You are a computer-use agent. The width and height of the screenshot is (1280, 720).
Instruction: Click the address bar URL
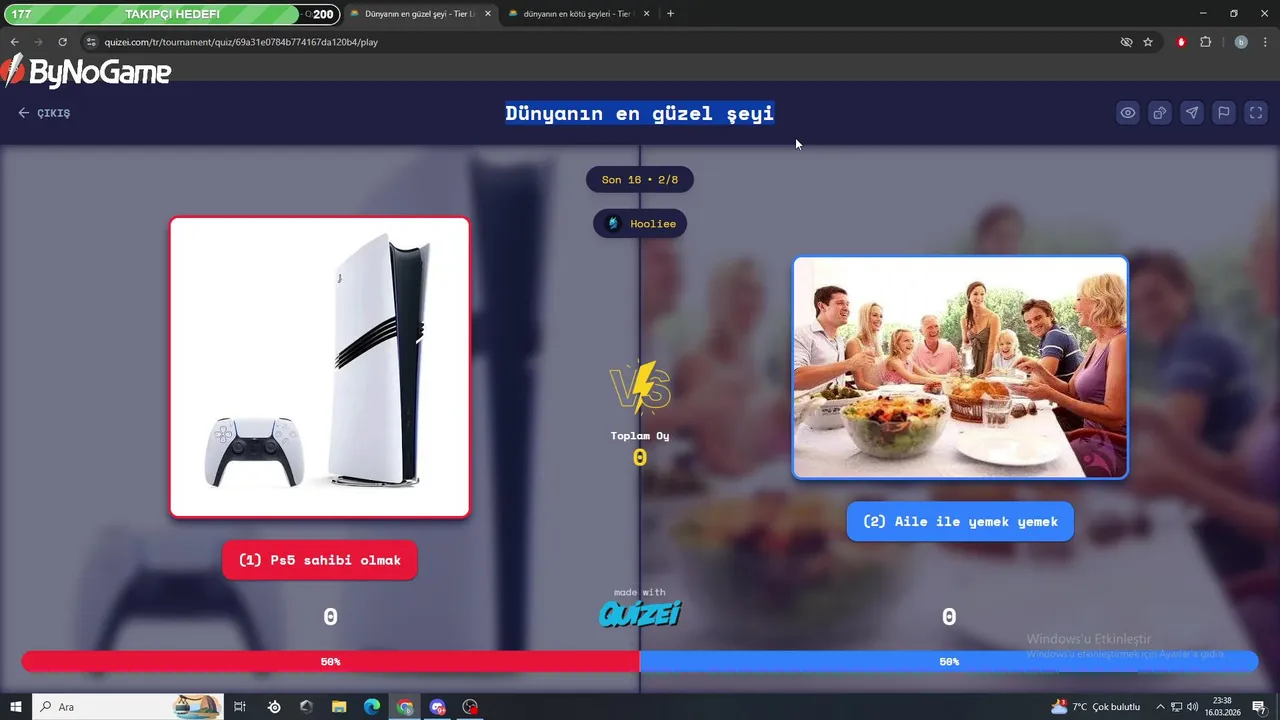tap(241, 42)
